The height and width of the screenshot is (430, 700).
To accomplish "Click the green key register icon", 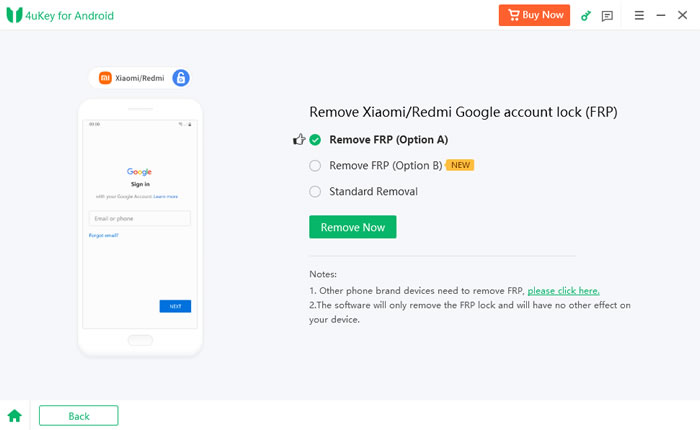I will (586, 16).
